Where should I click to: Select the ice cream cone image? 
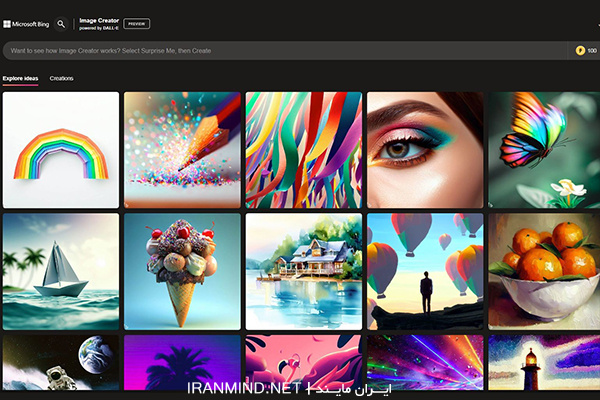(182, 272)
